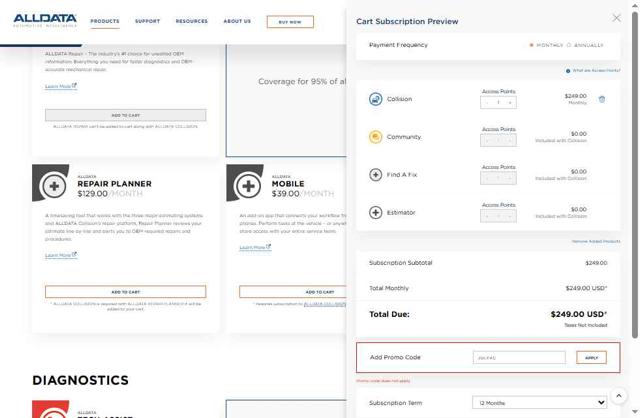Image resolution: width=640 pixels, height=418 pixels.
Task: Click the ALLDATA logo
Action: click(45, 20)
